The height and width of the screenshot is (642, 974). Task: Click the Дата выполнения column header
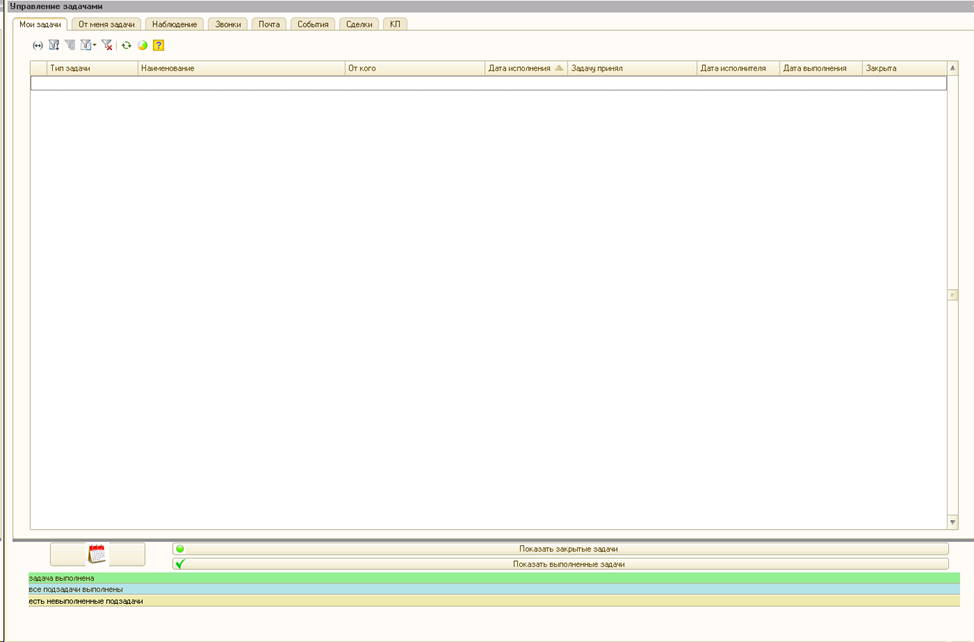[821, 68]
